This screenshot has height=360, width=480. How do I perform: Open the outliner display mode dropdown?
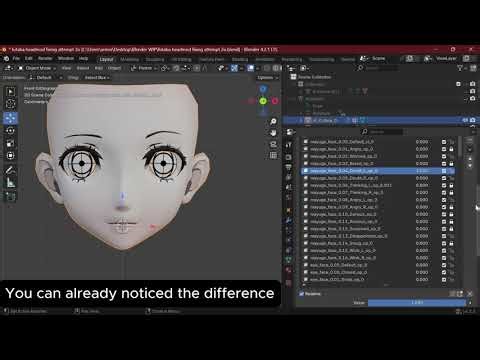(x=304, y=68)
